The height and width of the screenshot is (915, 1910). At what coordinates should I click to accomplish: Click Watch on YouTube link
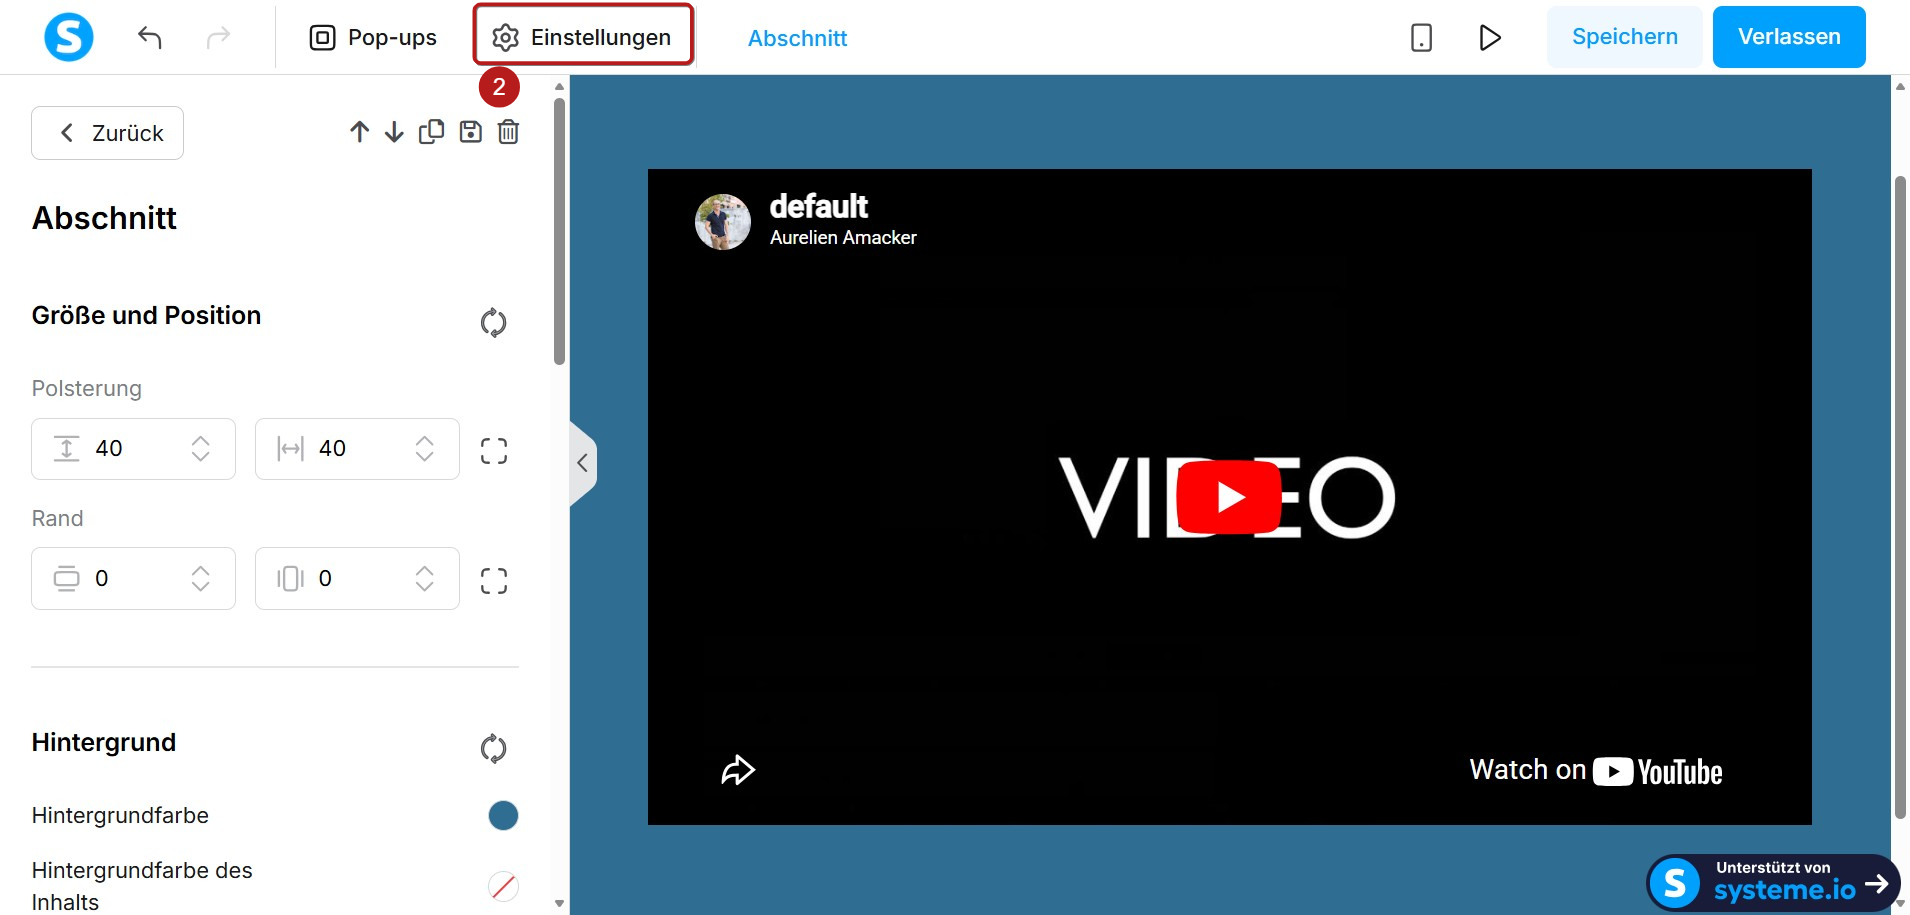[1596, 771]
